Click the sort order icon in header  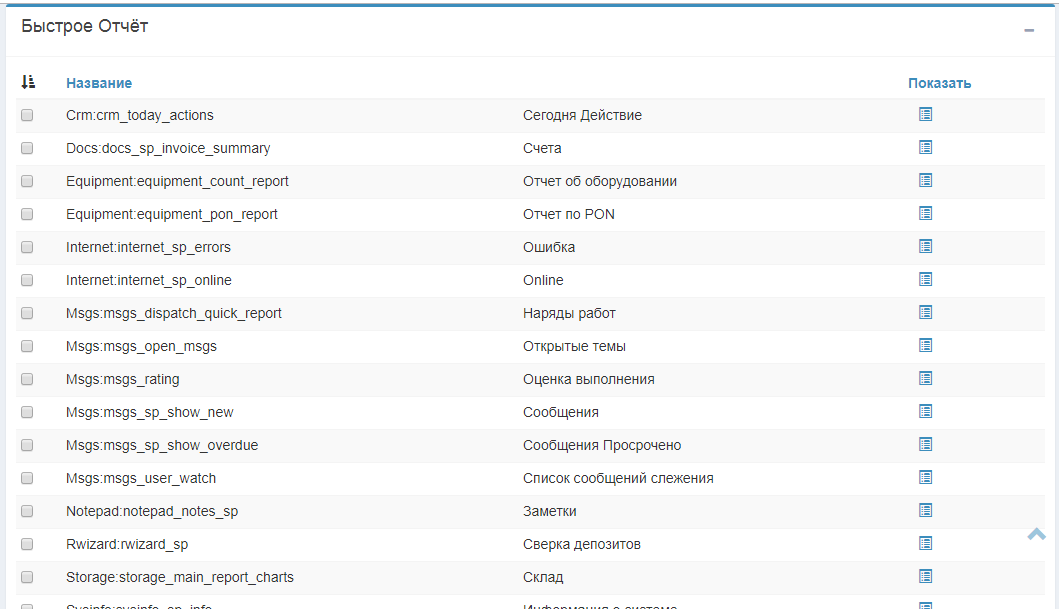point(28,82)
